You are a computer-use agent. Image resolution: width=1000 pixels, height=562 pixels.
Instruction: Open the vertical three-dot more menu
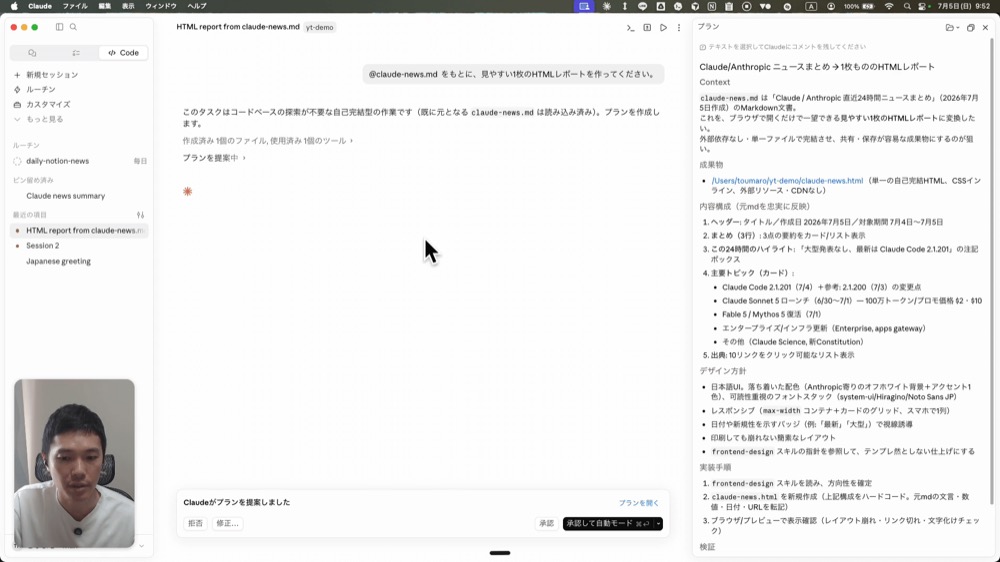(679, 27)
